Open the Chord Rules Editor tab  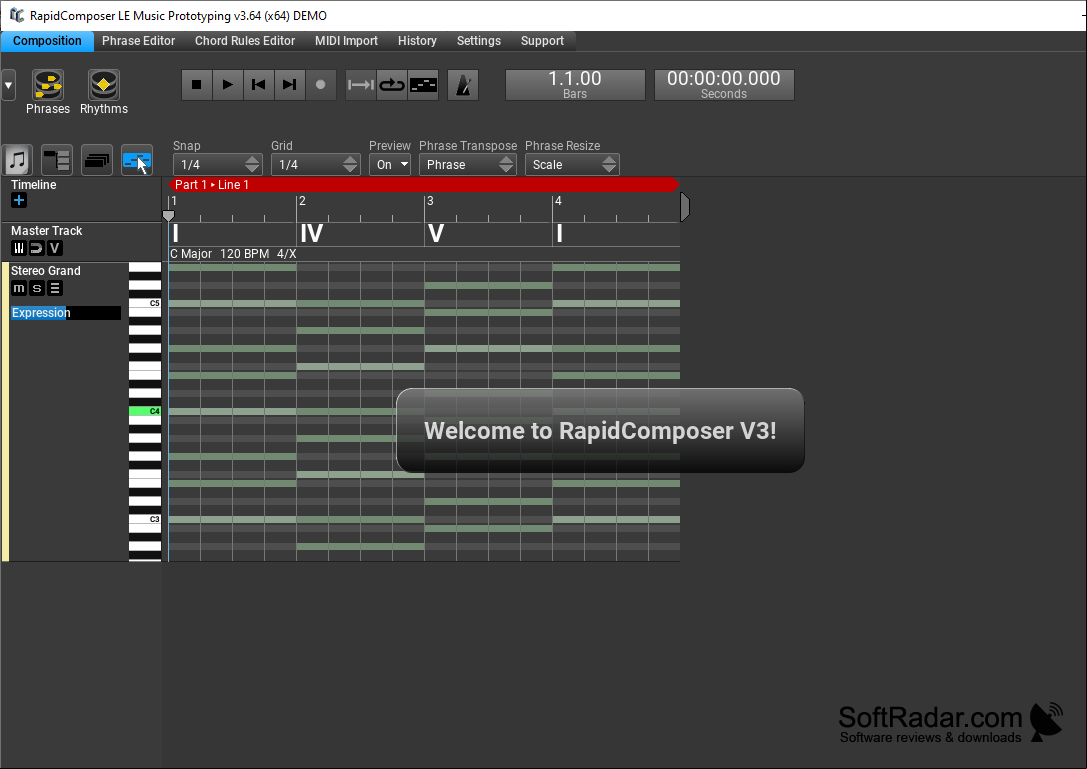click(245, 41)
